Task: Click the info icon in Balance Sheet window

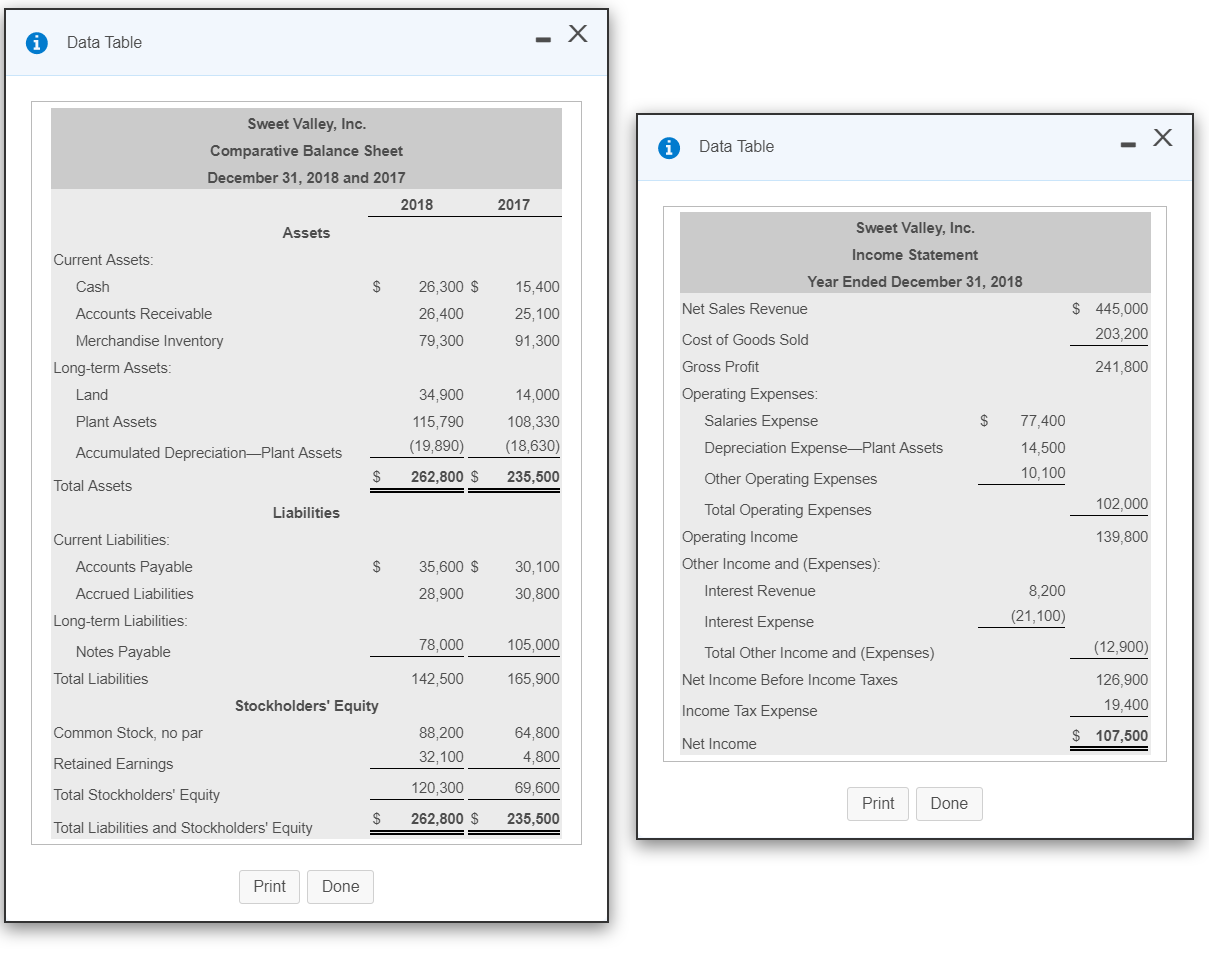Action: pos(37,42)
